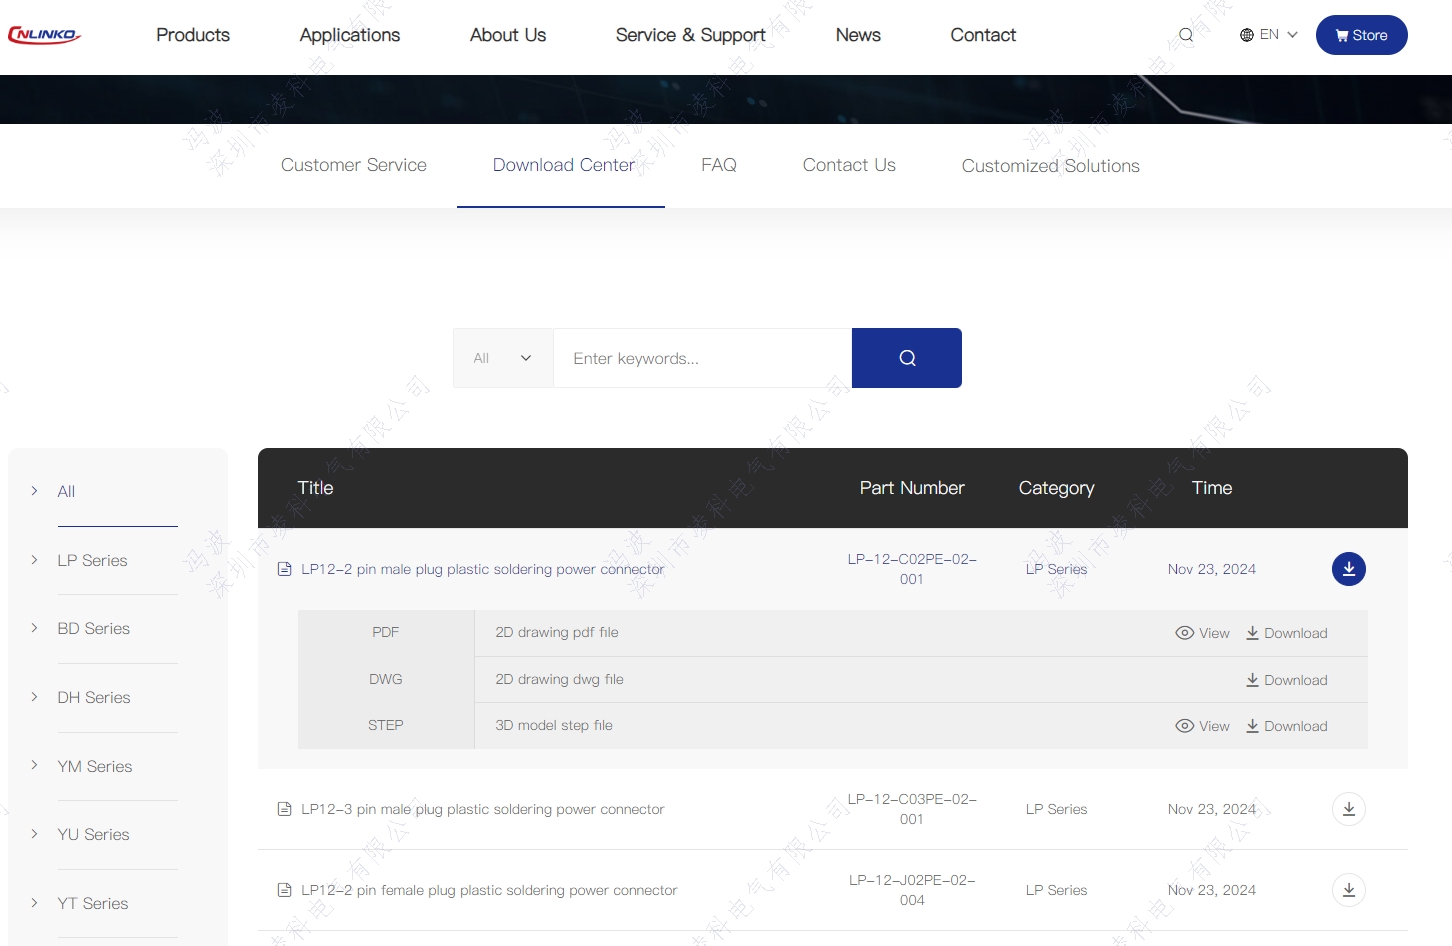The height and width of the screenshot is (946, 1452).
Task: Click LP Series category of LP-12-C02PE row
Action: click(x=1057, y=569)
